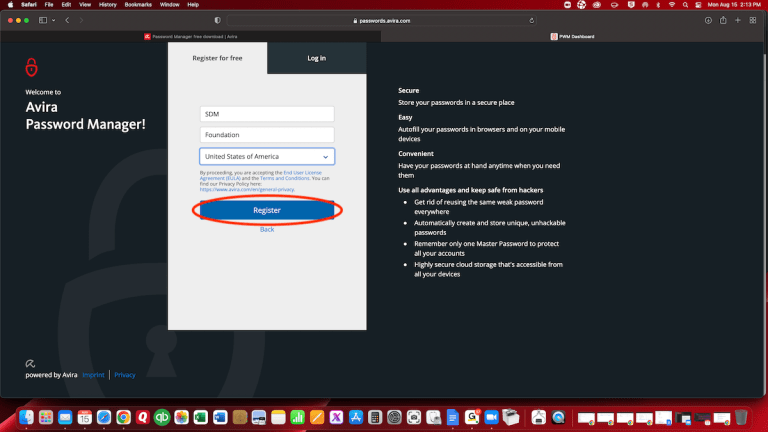Open Mail in the Dock
This screenshot has height=432, width=768.
[65, 417]
